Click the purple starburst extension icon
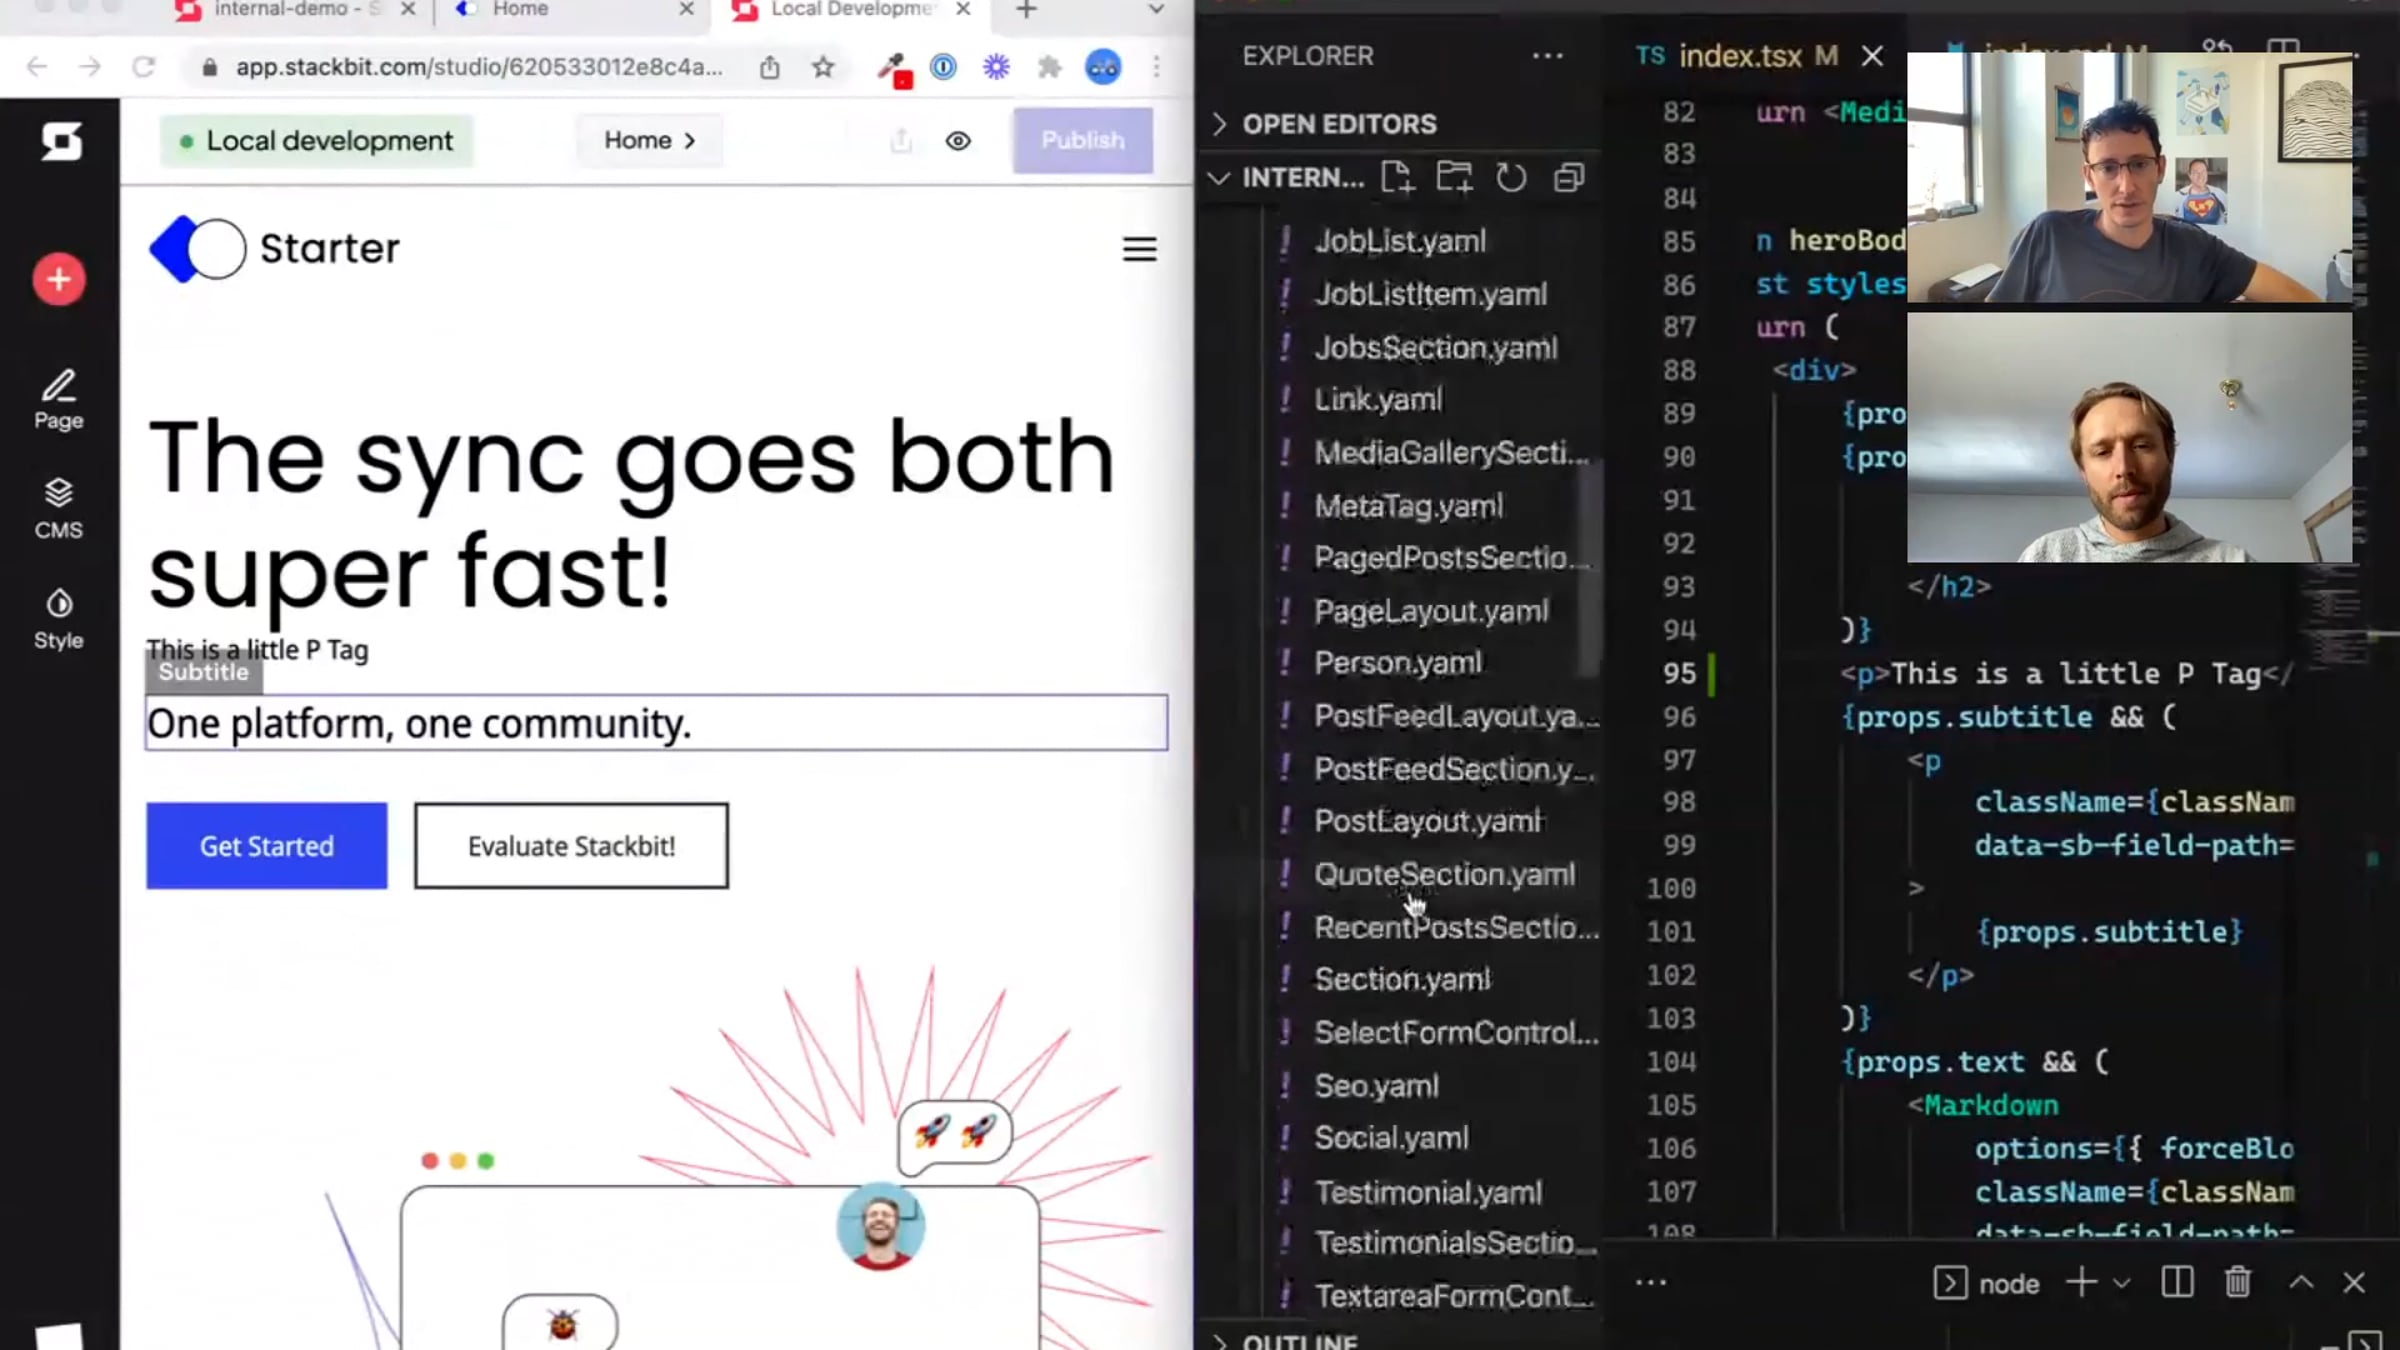The height and width of the screenshot is (1350, 2400). coord(996,67)
